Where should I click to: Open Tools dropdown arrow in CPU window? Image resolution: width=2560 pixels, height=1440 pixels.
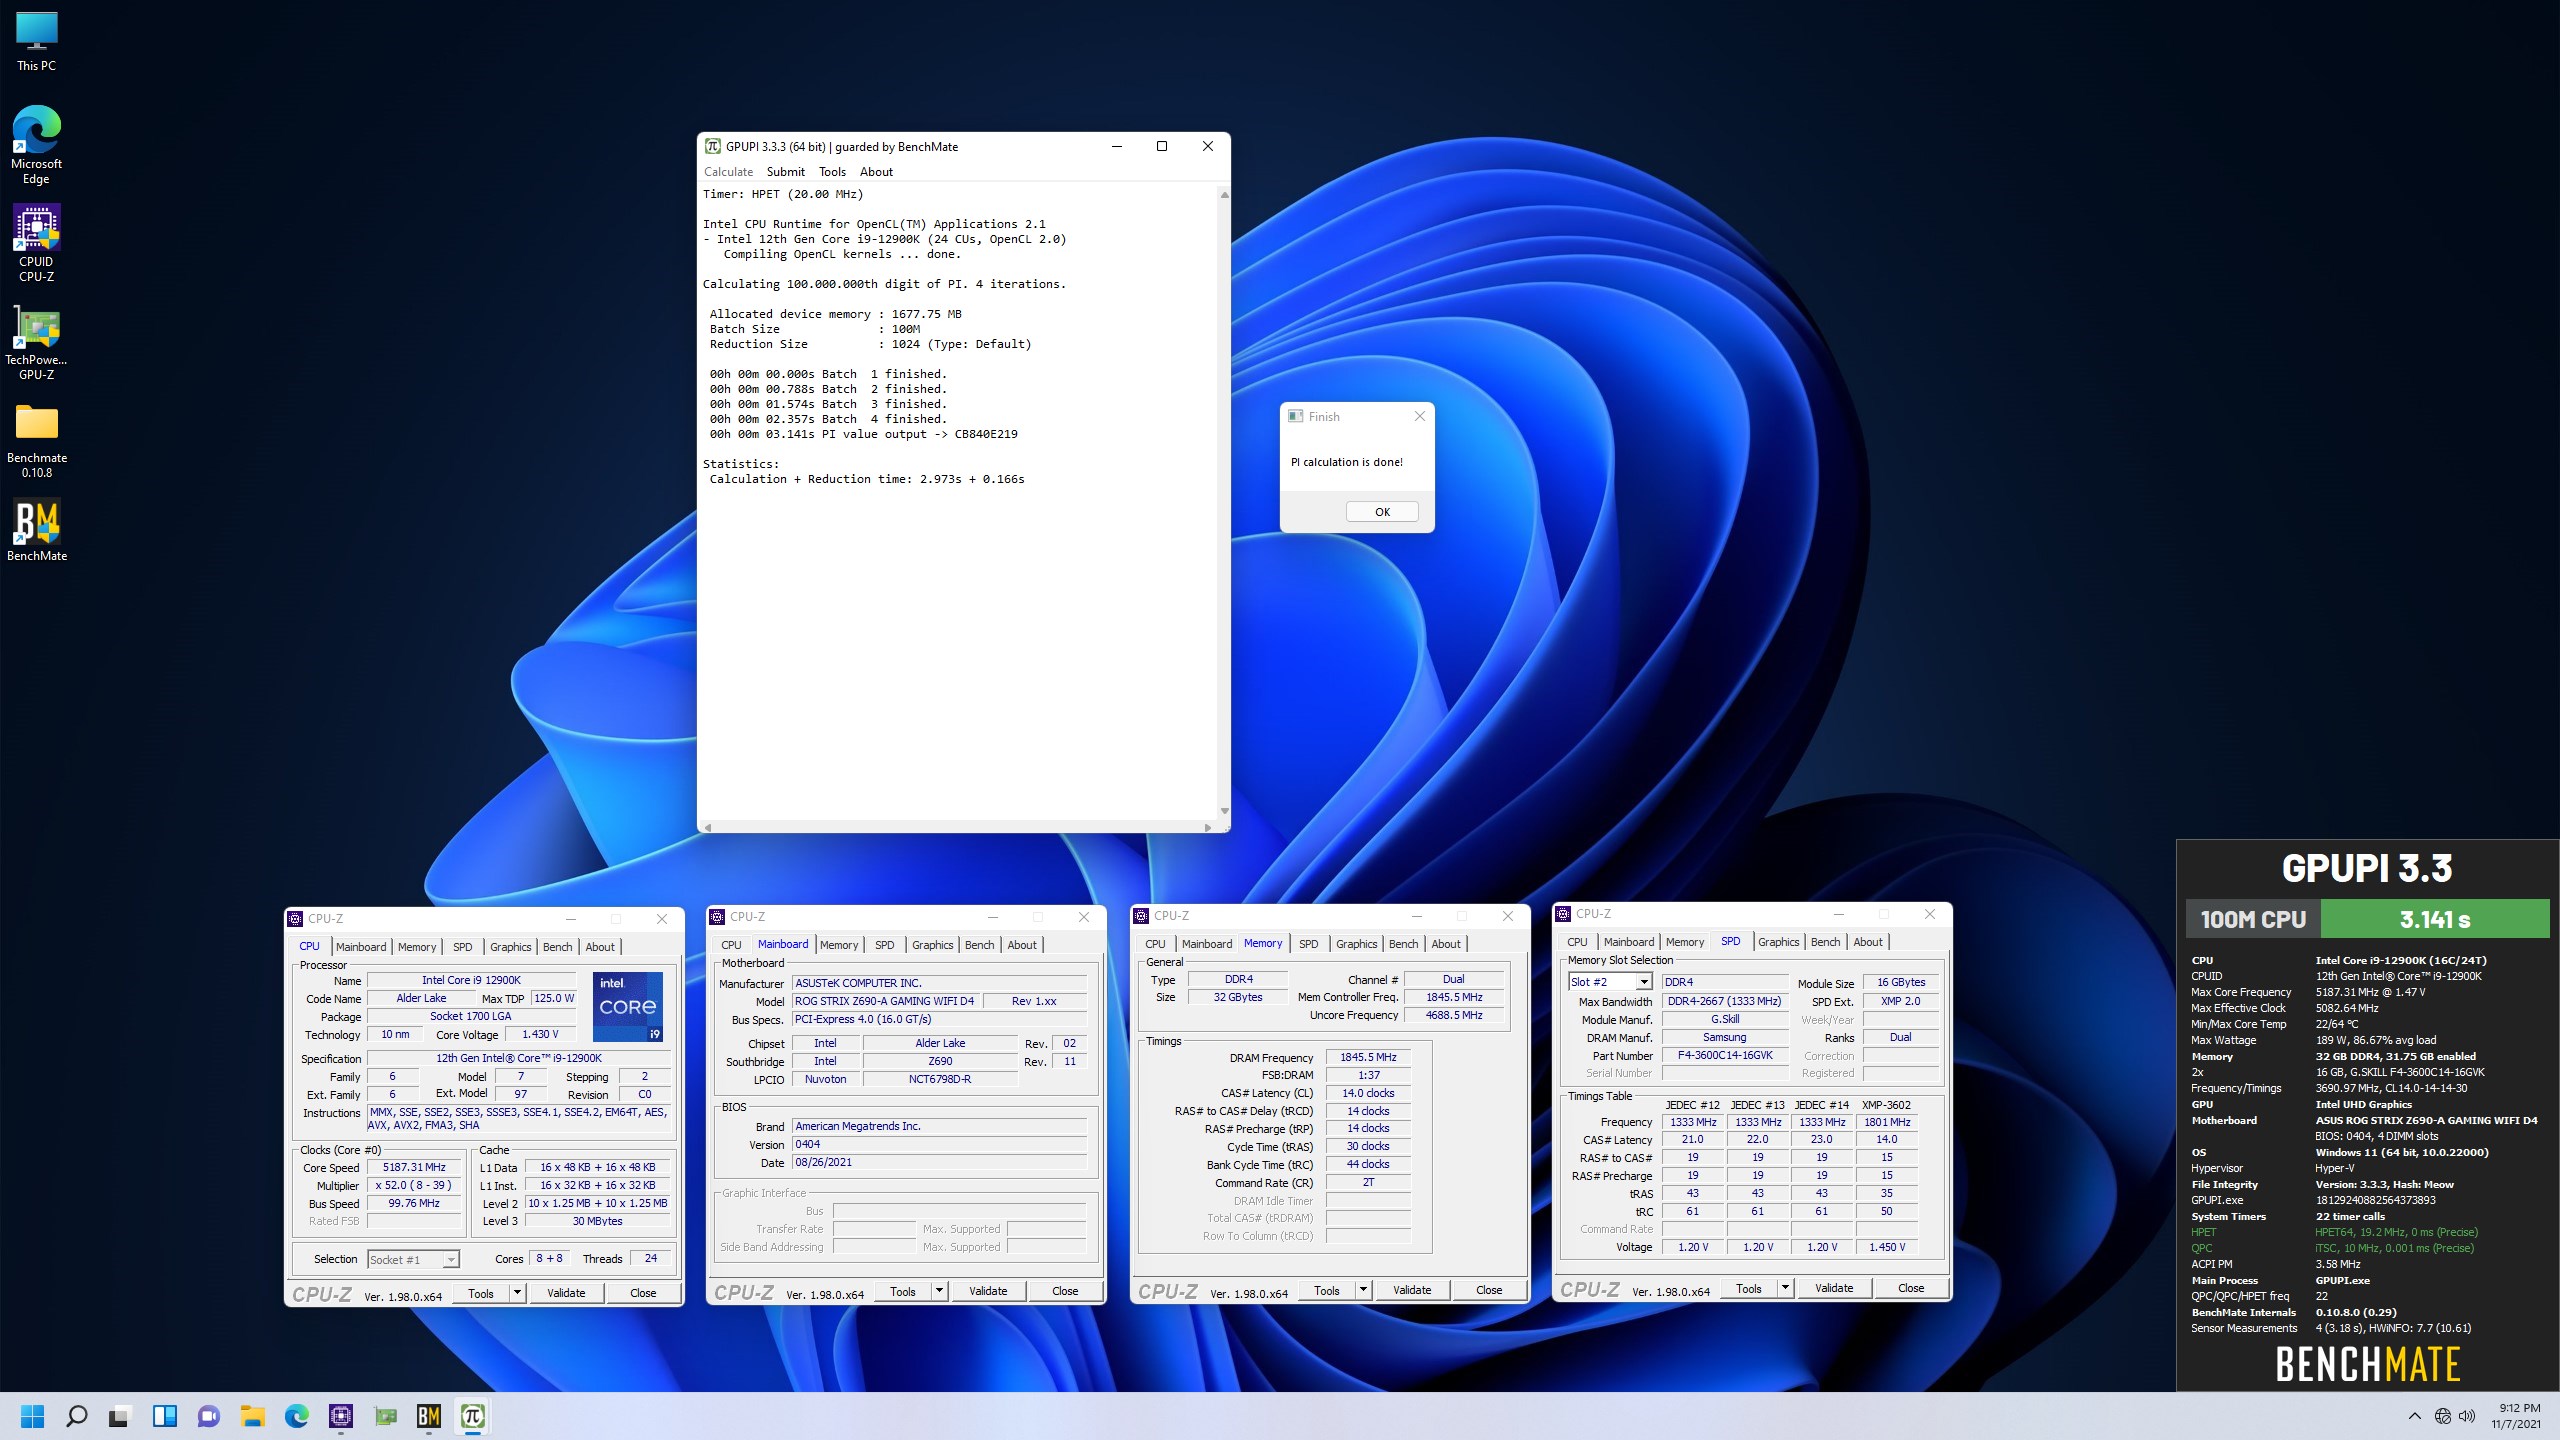coord(517,1293)
